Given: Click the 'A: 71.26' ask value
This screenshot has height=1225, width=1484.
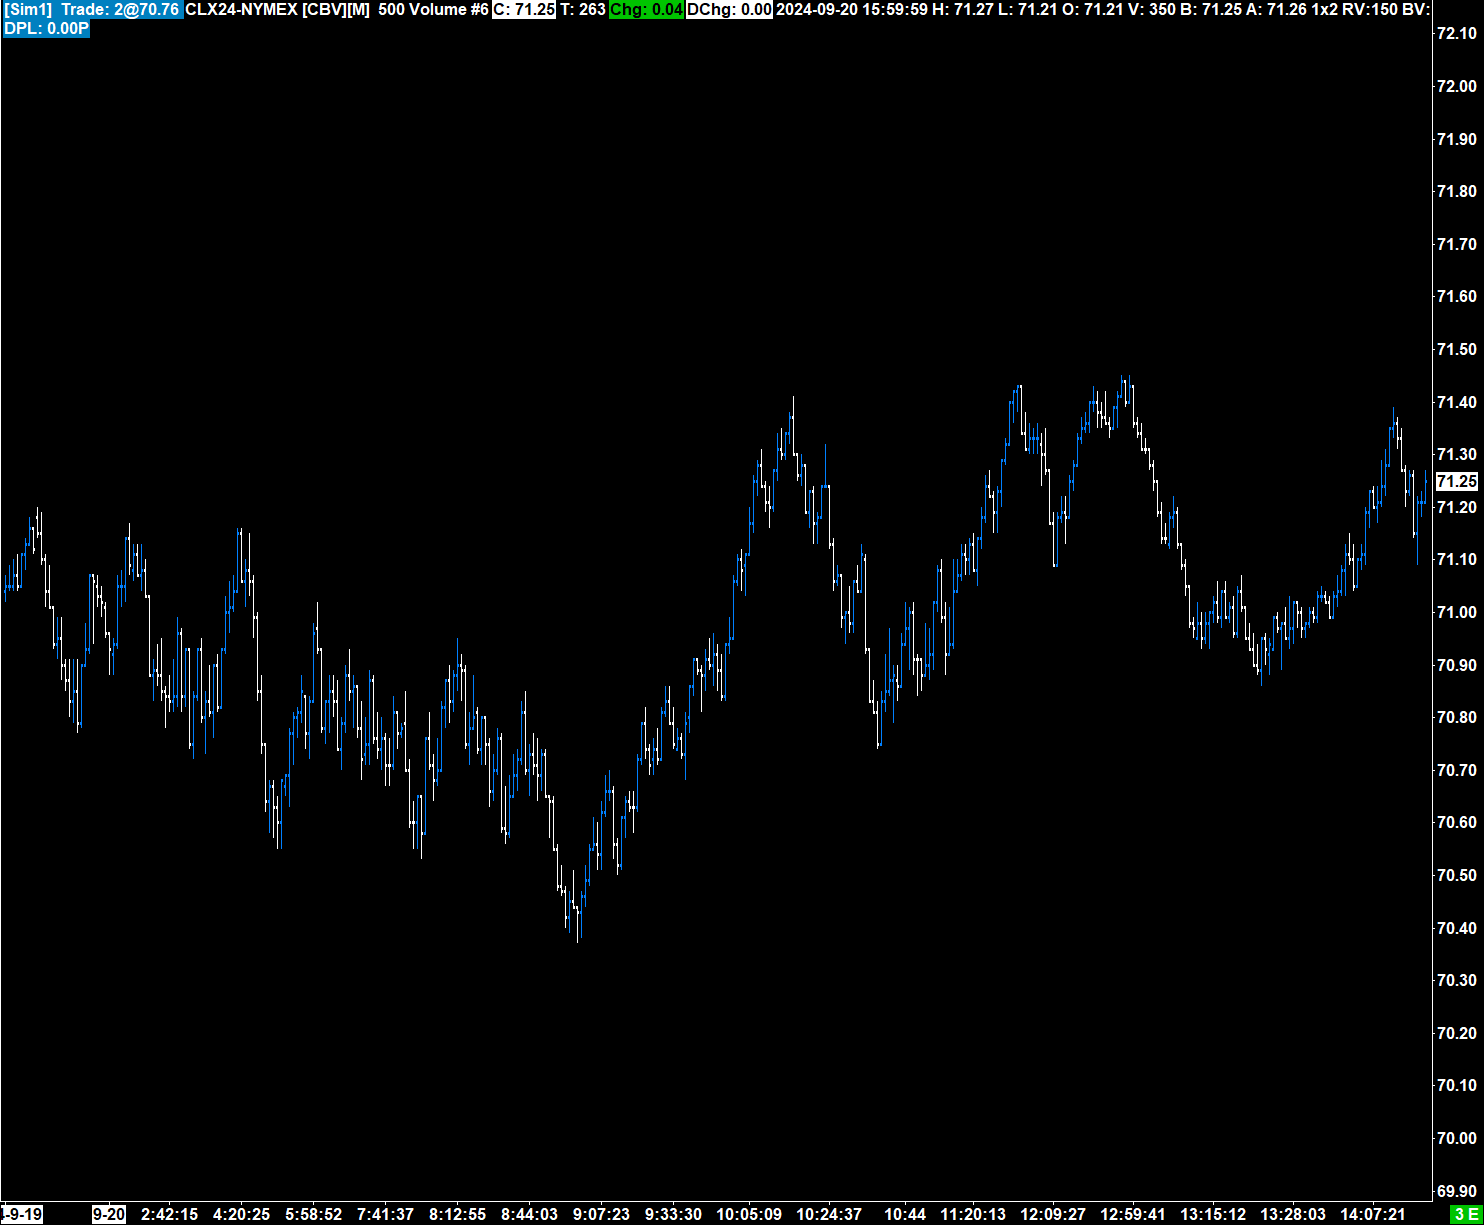Looking at the screenshot, I should (x=1277, y=9).
